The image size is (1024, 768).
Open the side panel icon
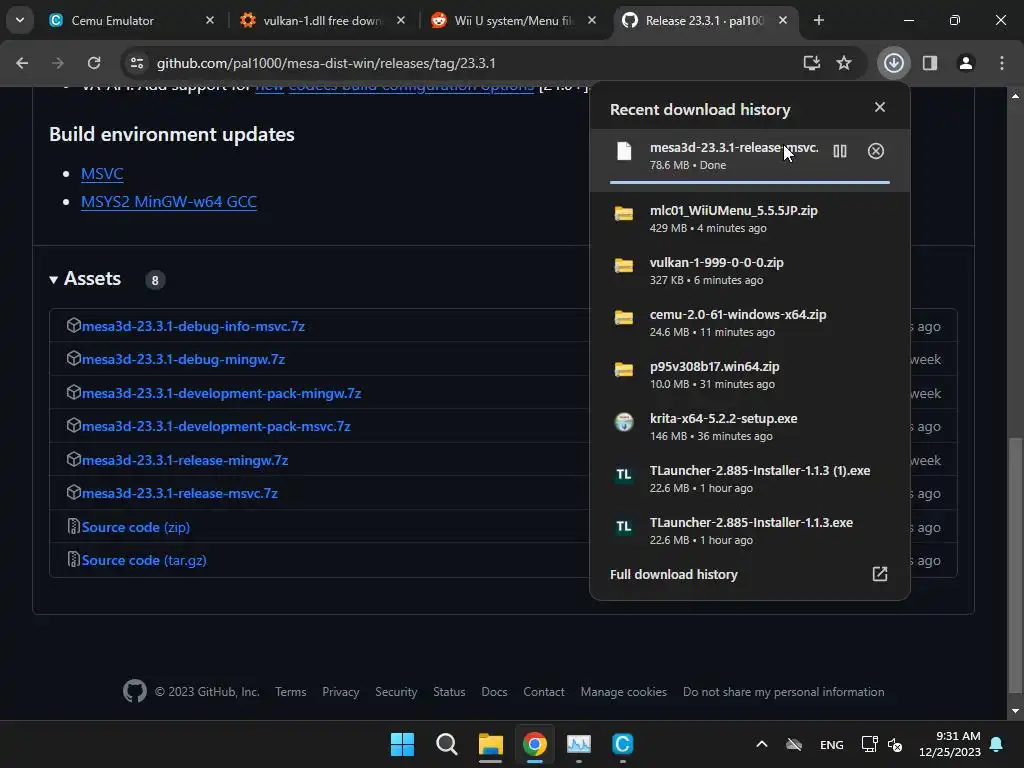929,63
